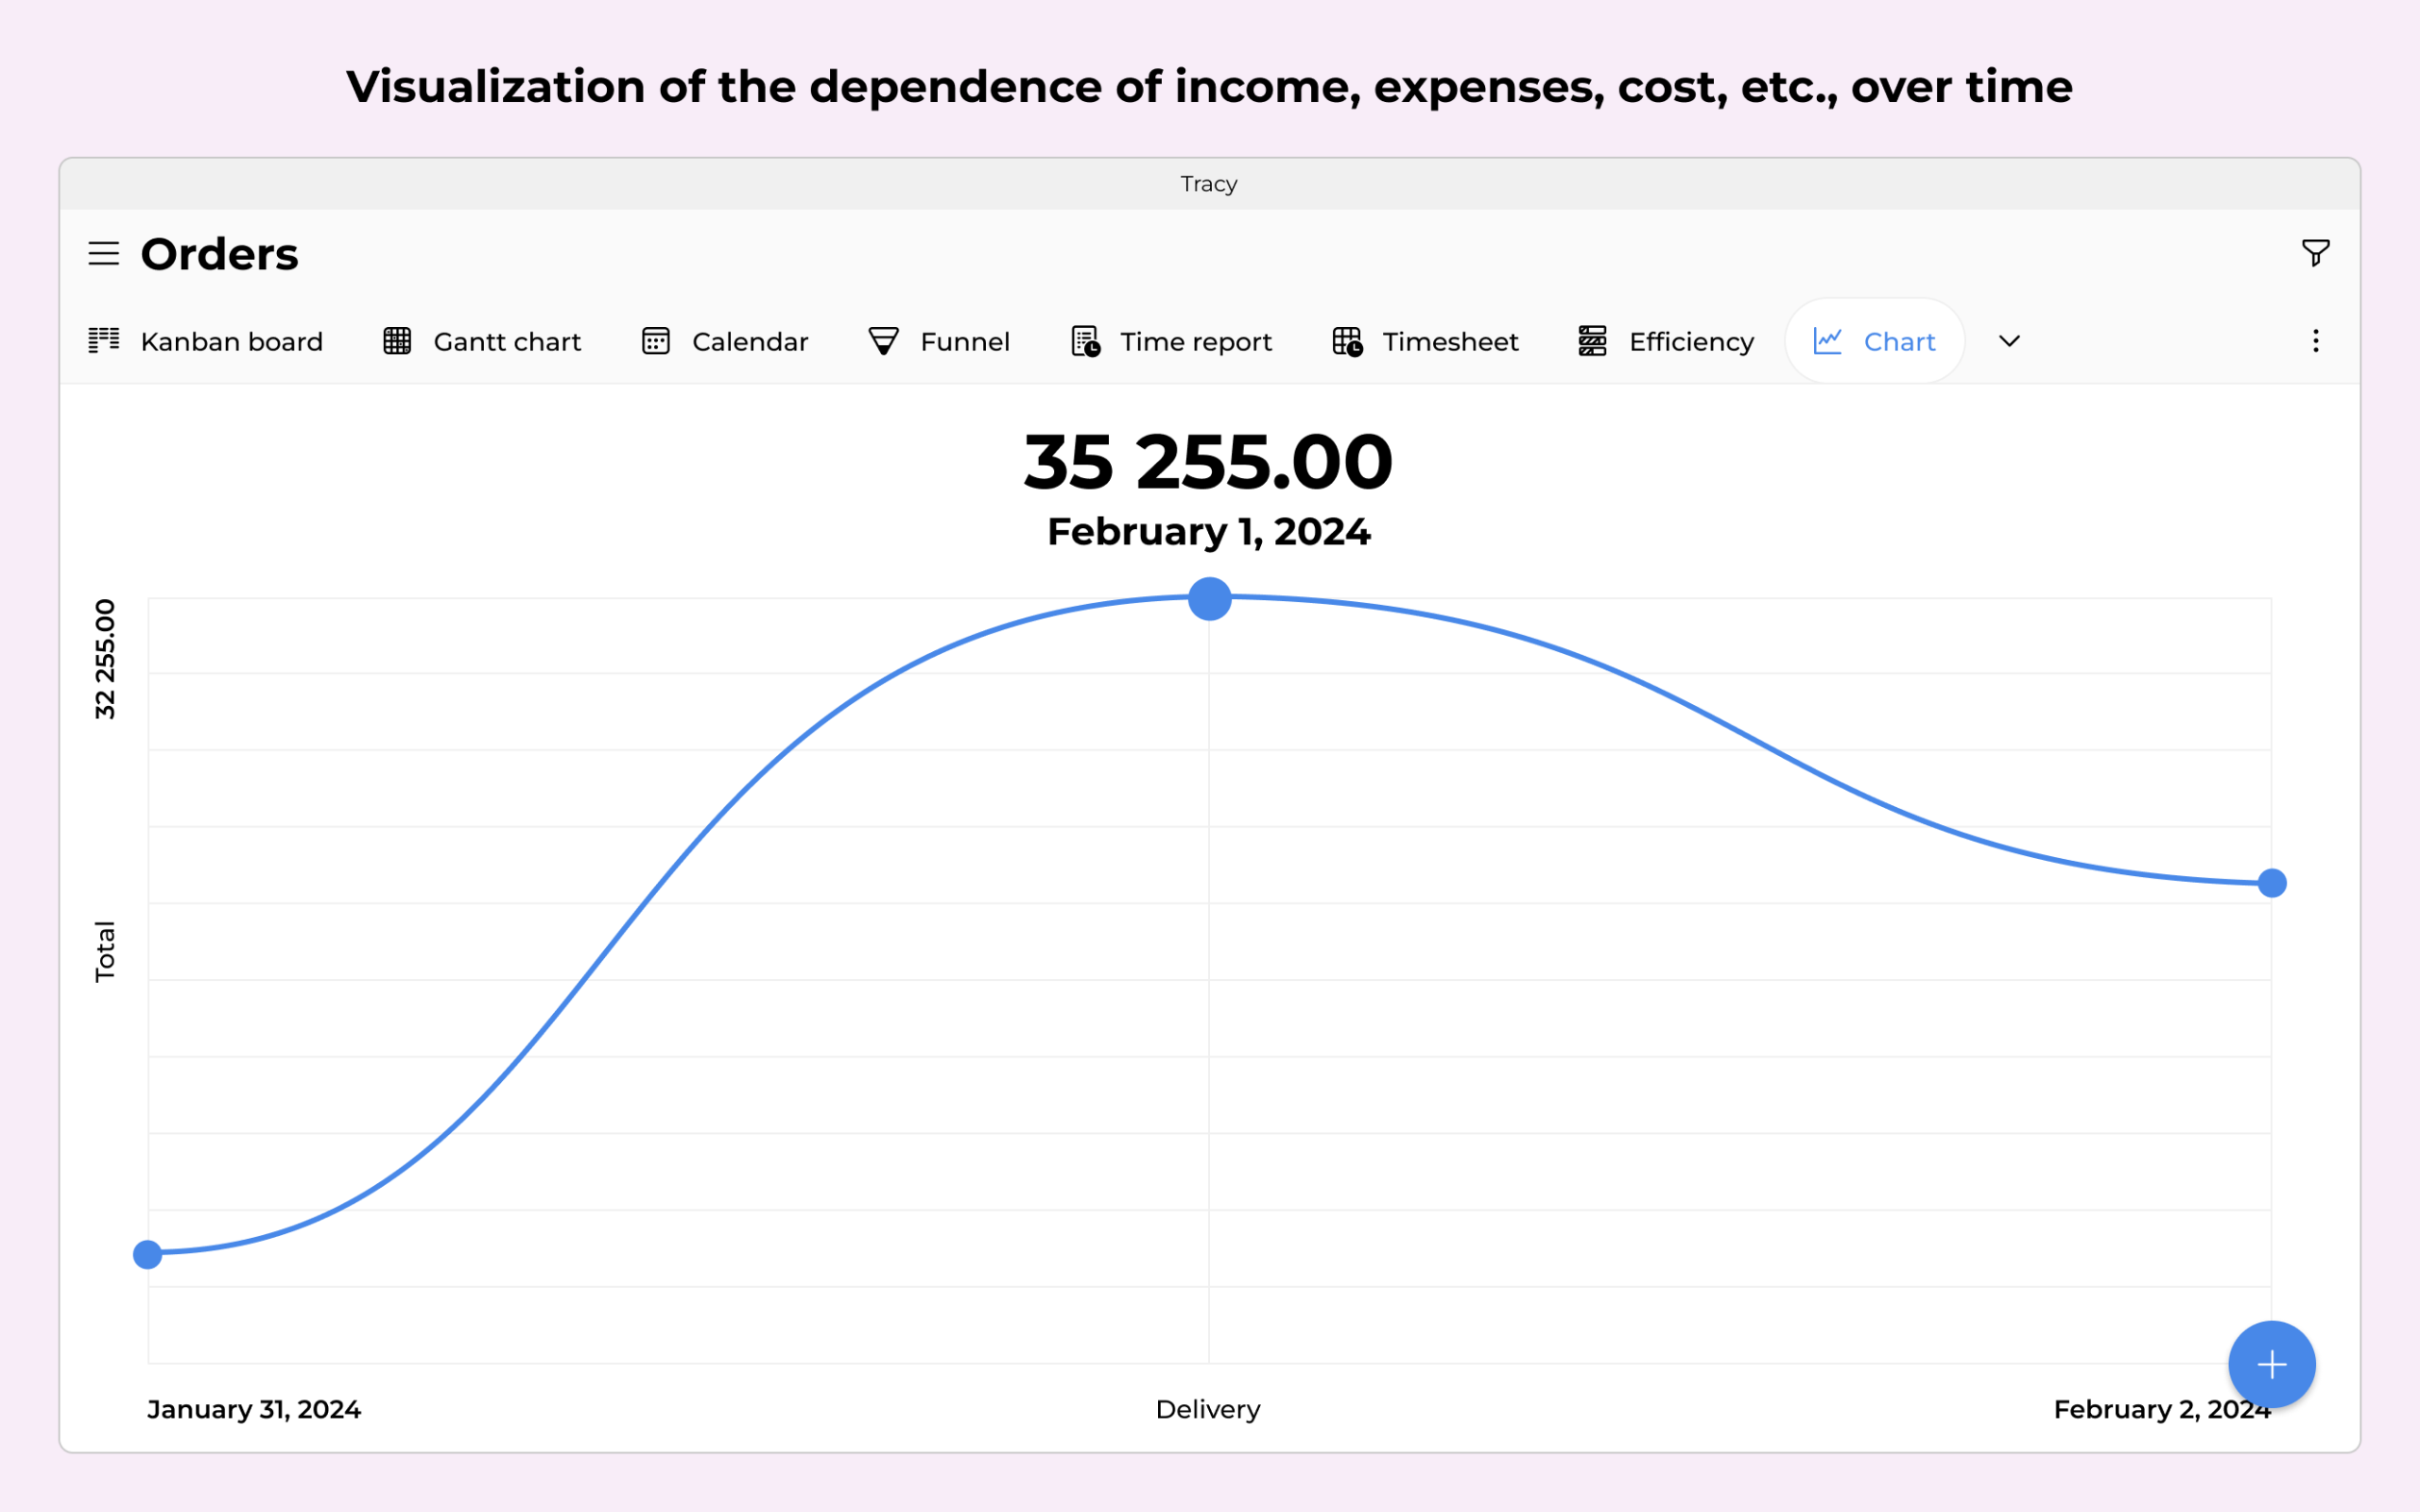Viewport: 2420px width, 1512px height.
Task: Select the February 1 peak data point
Action: [x=1209, y=599]
